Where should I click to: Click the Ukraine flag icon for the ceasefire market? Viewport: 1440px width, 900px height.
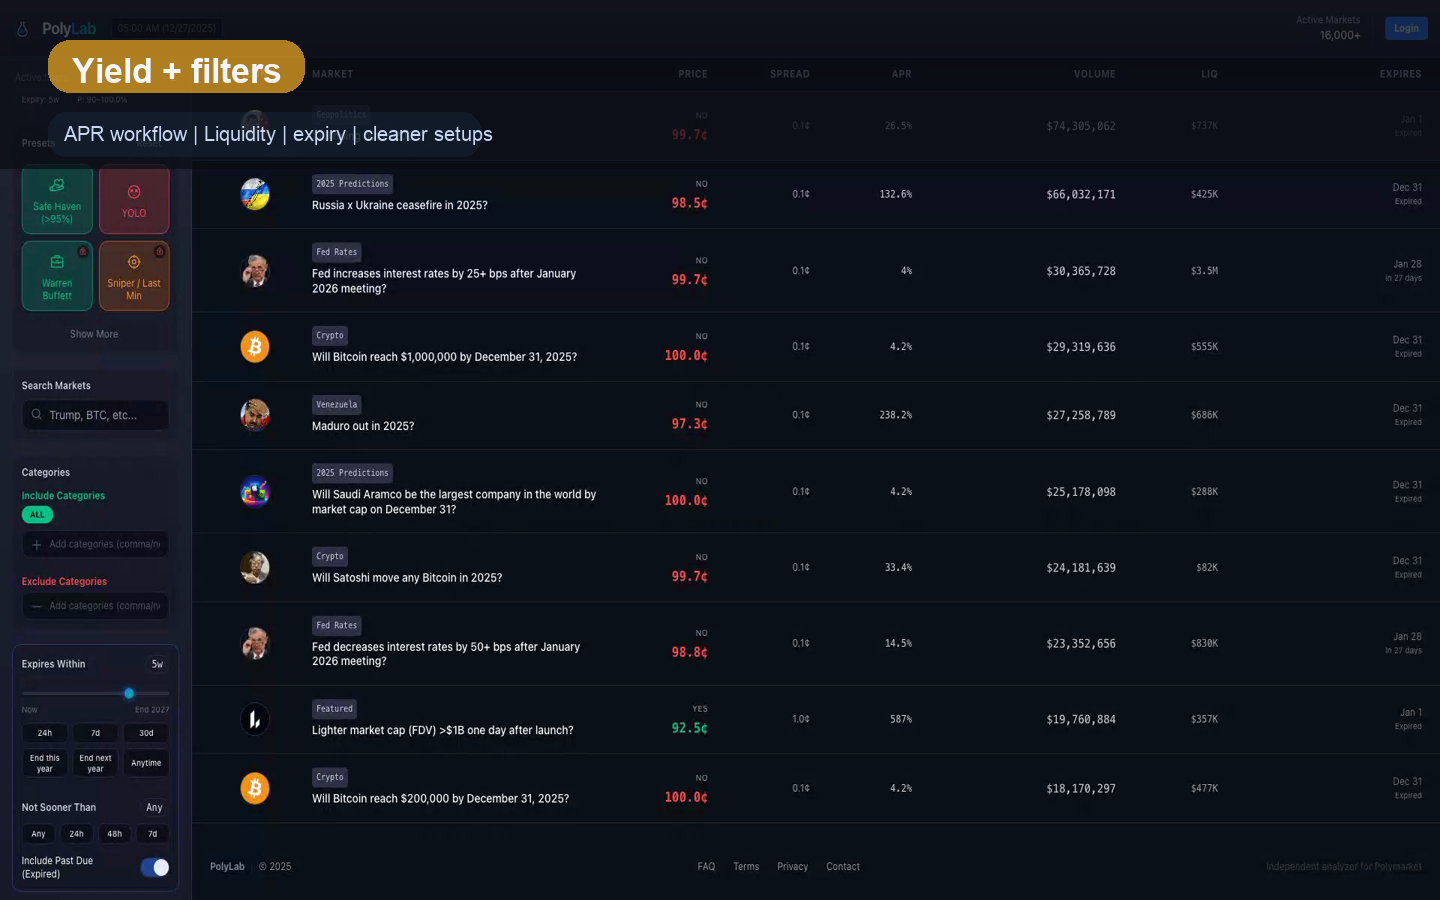pos(255,194)
